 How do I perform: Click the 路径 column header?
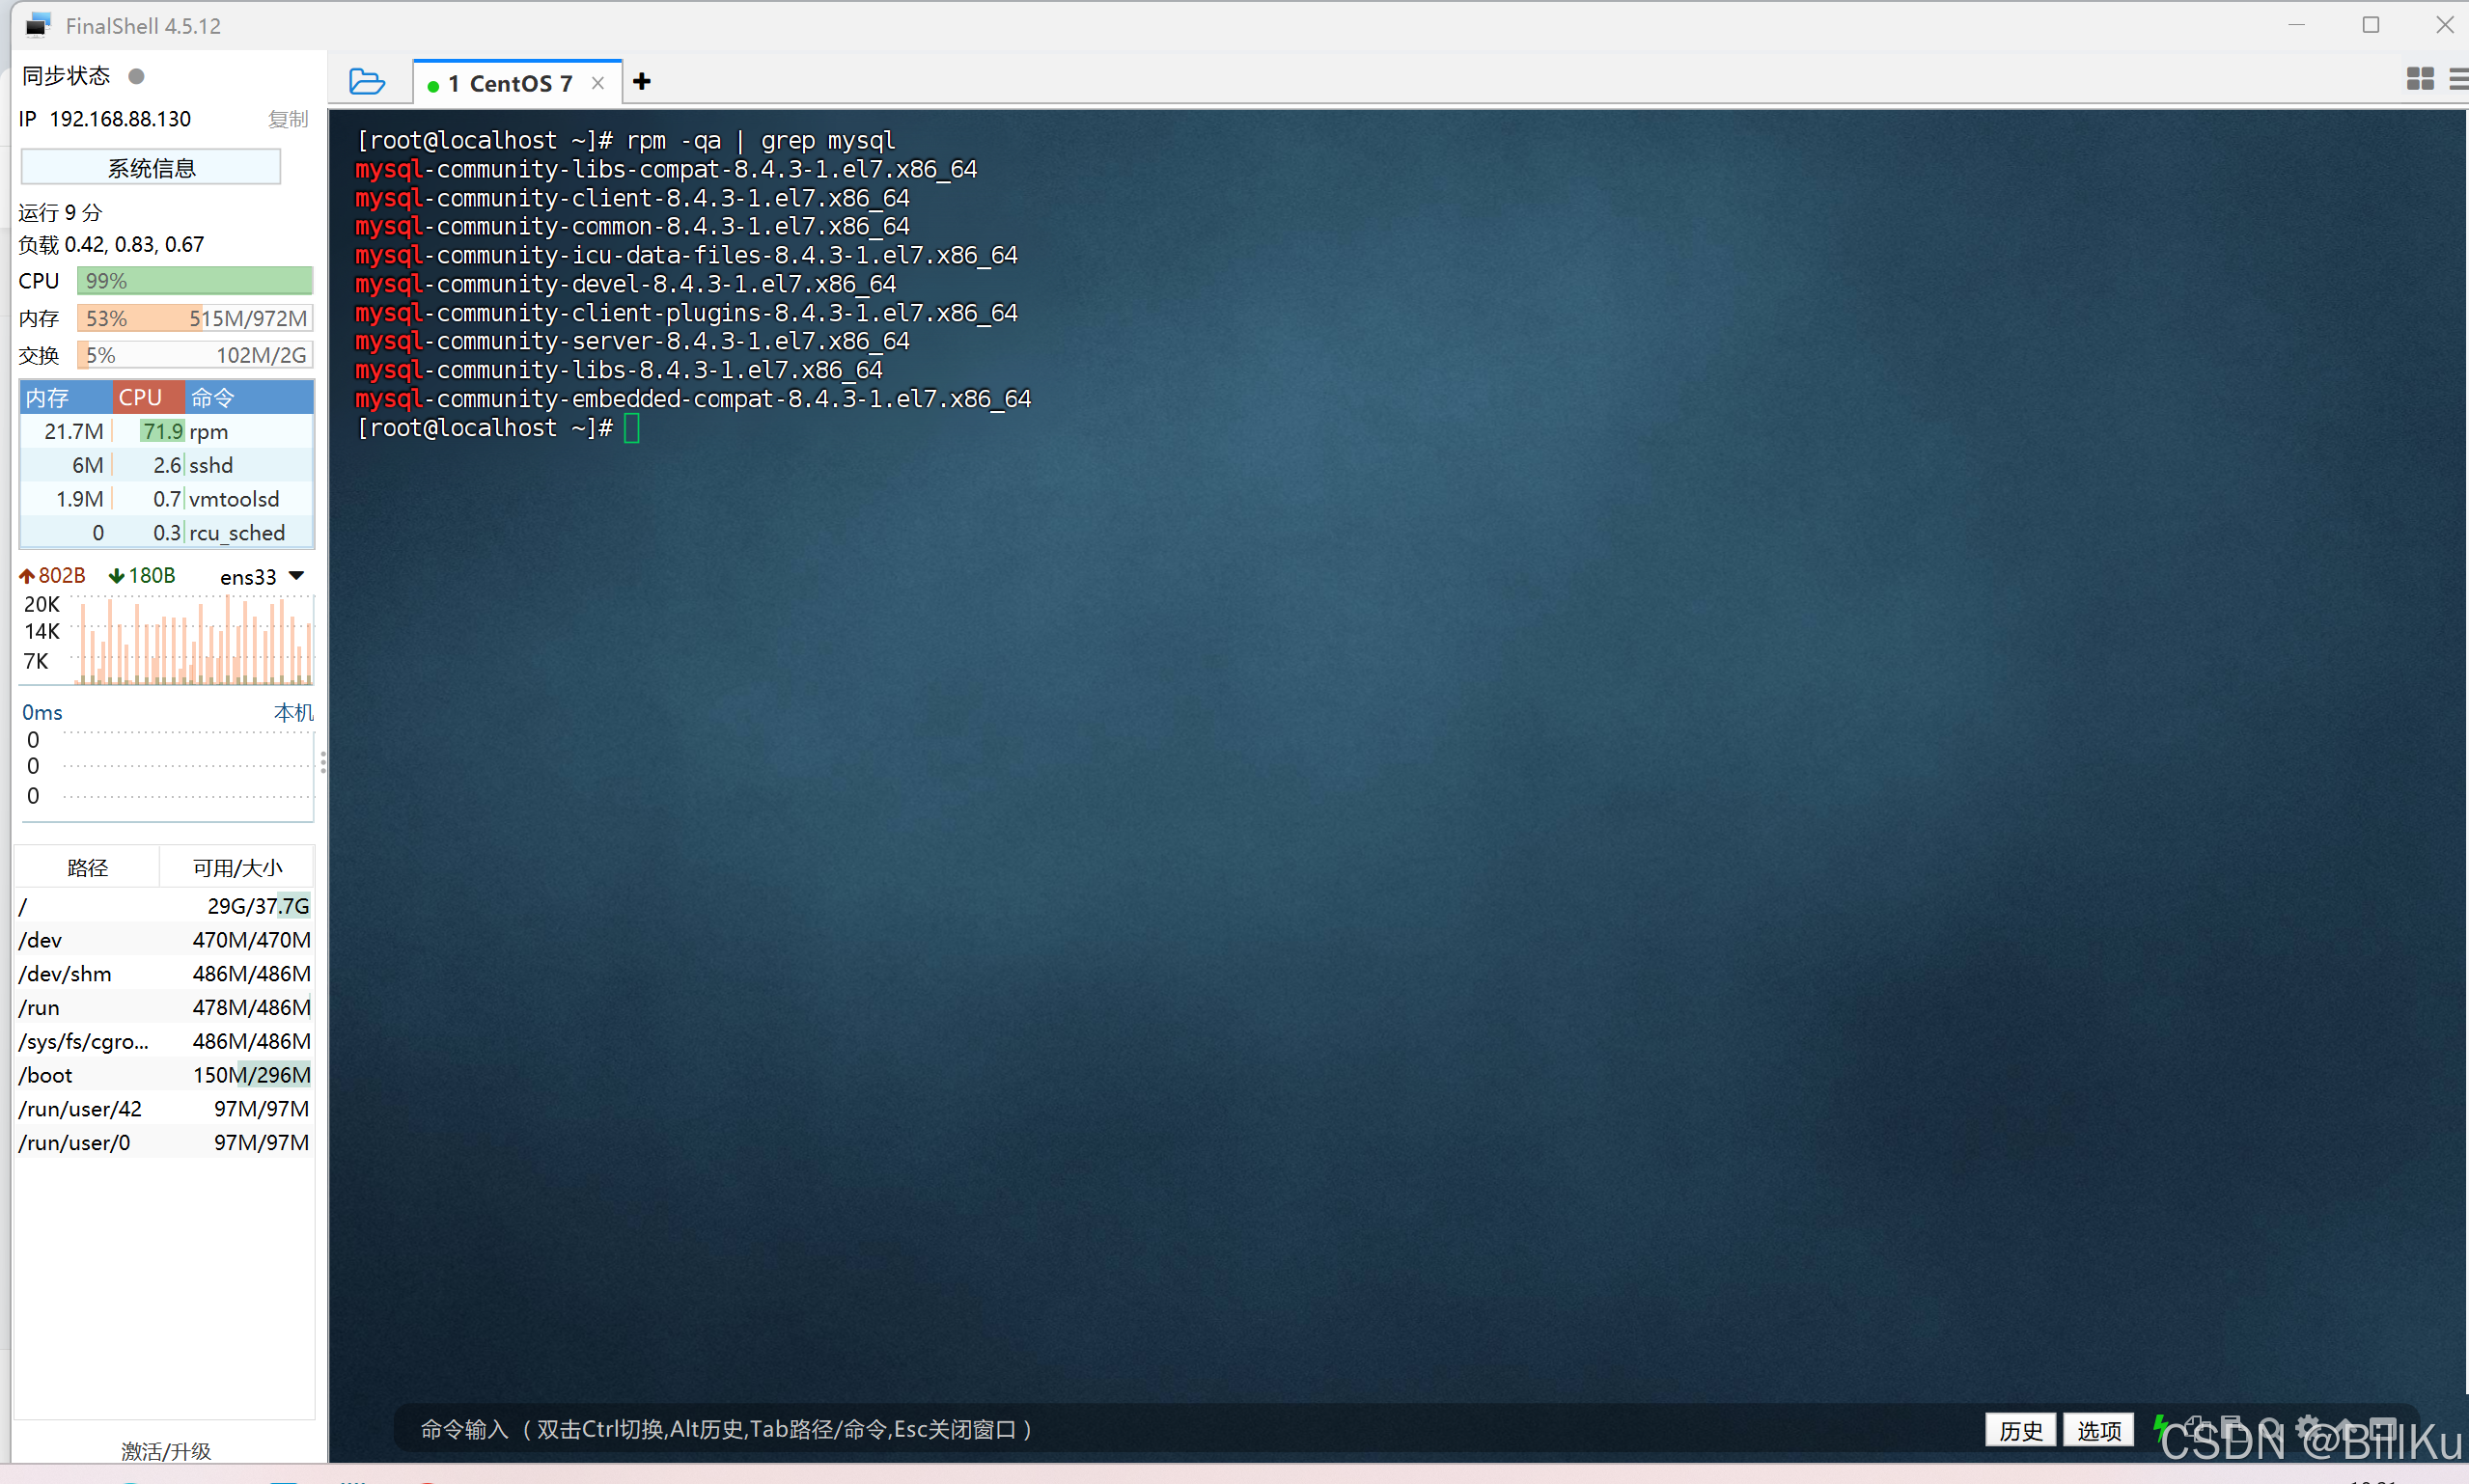pos(88,867)
